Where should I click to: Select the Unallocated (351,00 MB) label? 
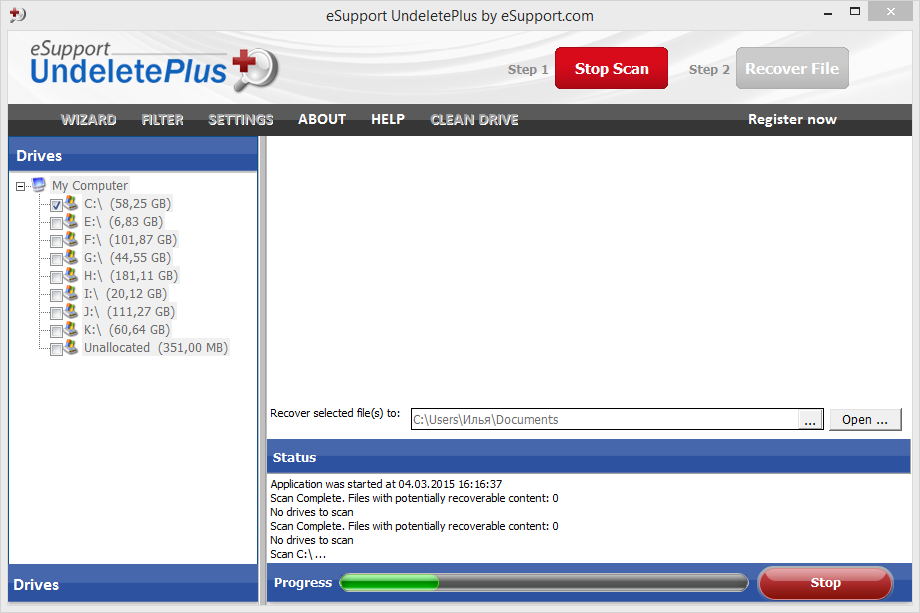[155, 347]
